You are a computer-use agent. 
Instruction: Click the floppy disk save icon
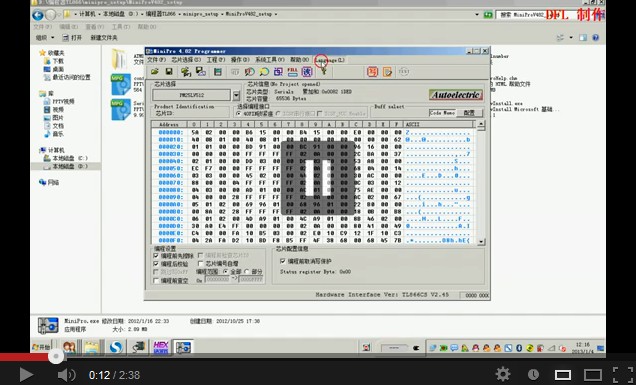(169, 72)
